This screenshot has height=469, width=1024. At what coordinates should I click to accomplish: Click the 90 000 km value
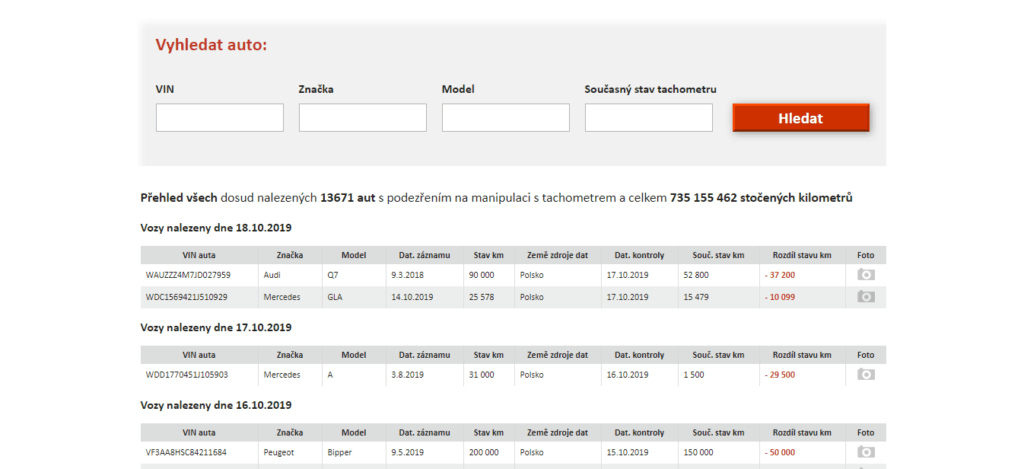(481, 275)
